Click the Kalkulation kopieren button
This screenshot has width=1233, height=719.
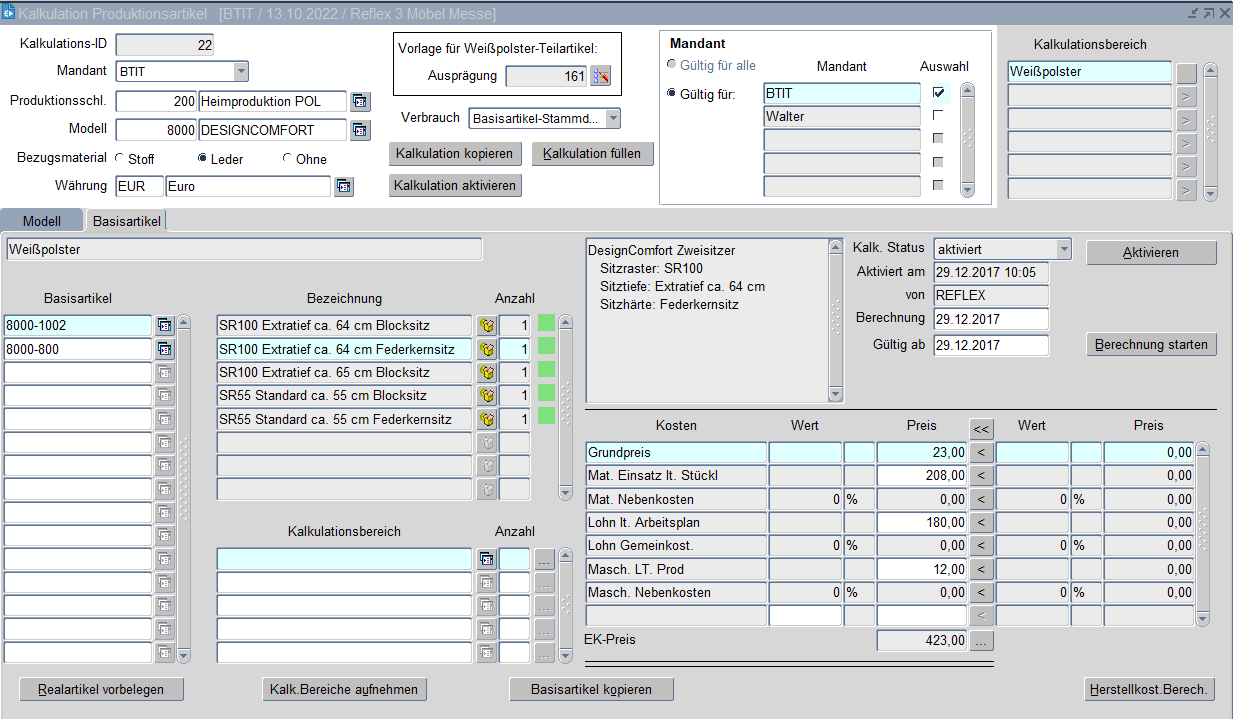(x=455, y=154)
